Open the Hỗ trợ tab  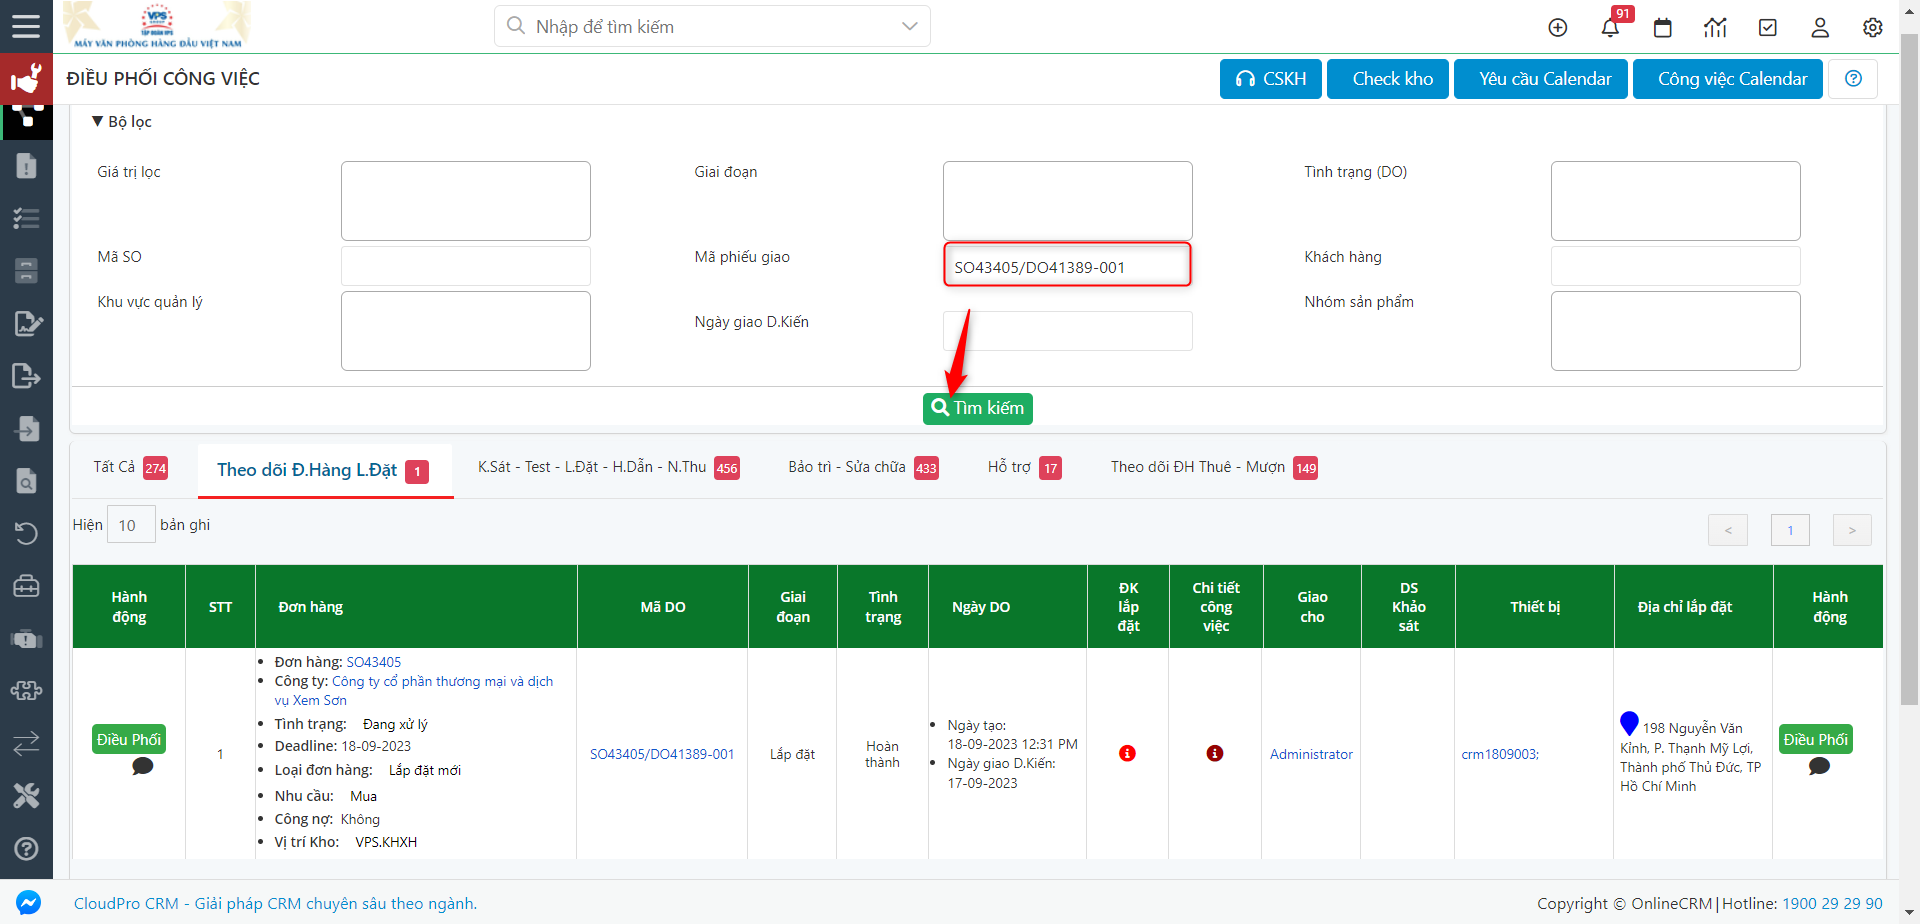(1024, 467)
